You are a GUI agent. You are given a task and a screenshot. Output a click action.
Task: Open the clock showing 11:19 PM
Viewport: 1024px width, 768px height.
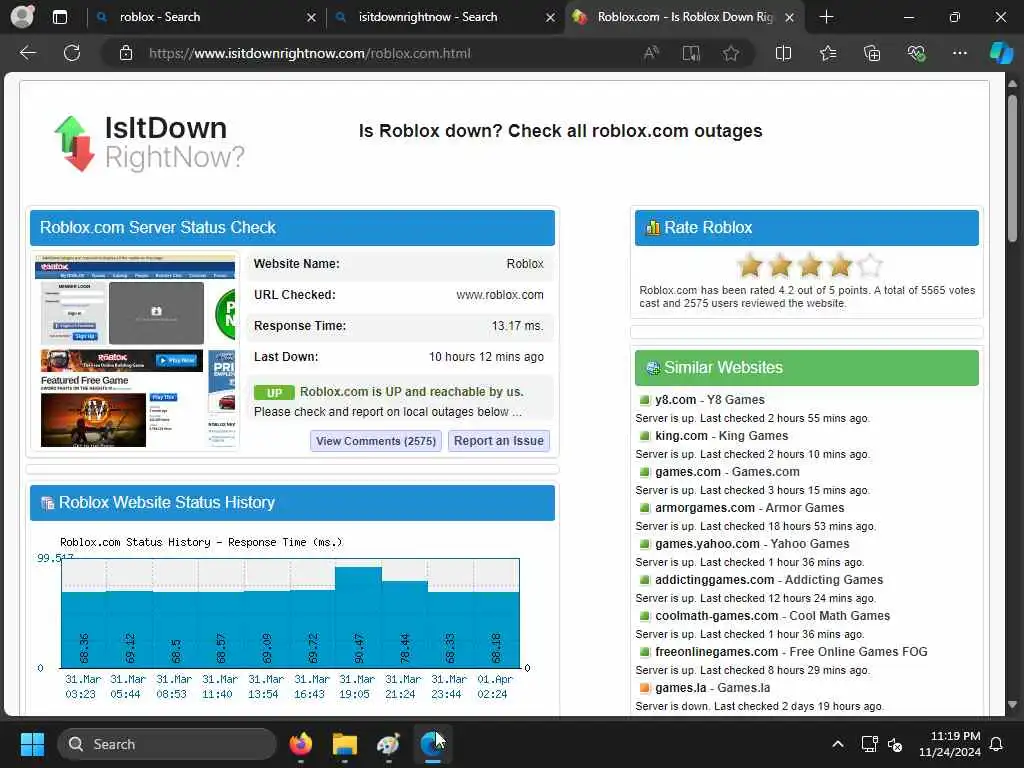pyautogui.click(x=950, y=744)
